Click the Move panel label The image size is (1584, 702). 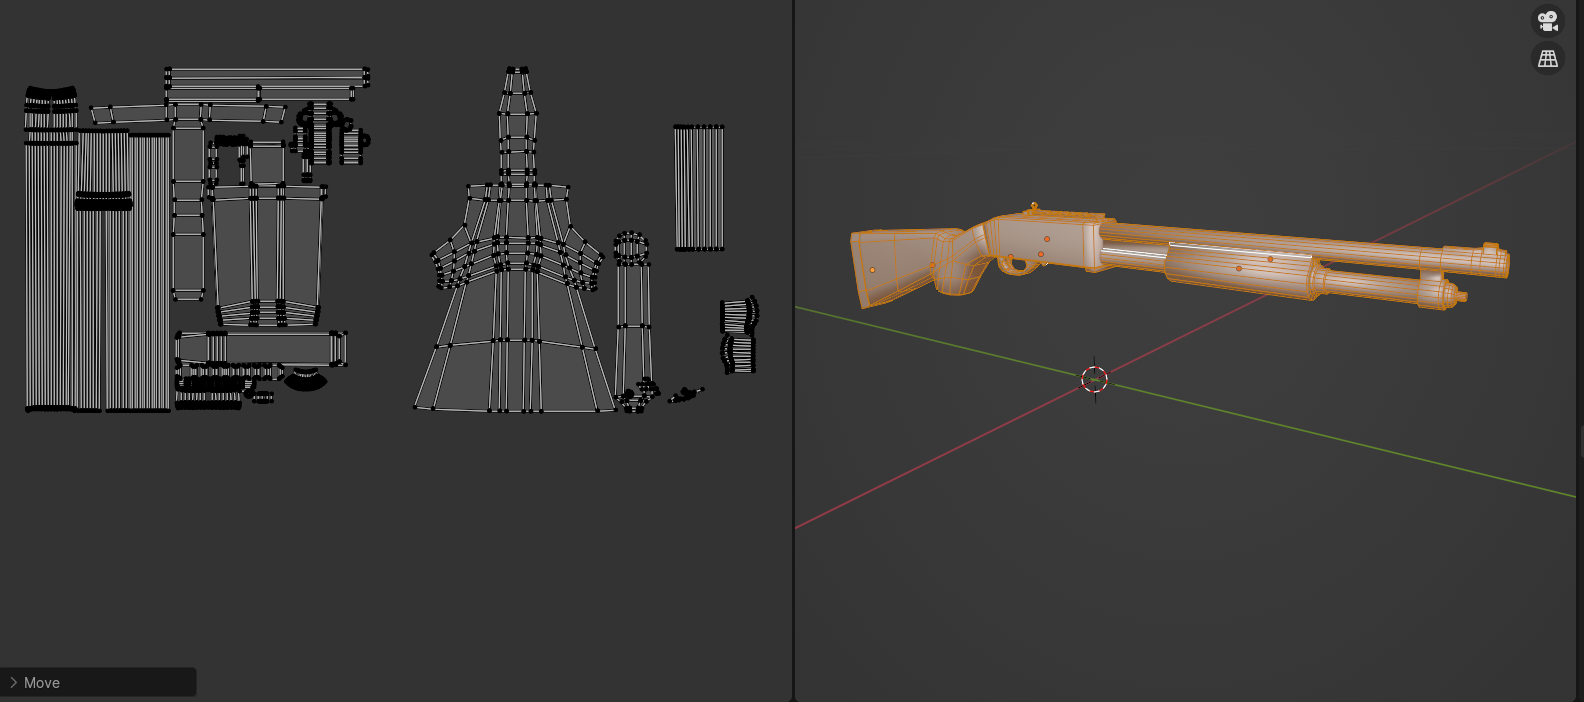click(42, 682)
